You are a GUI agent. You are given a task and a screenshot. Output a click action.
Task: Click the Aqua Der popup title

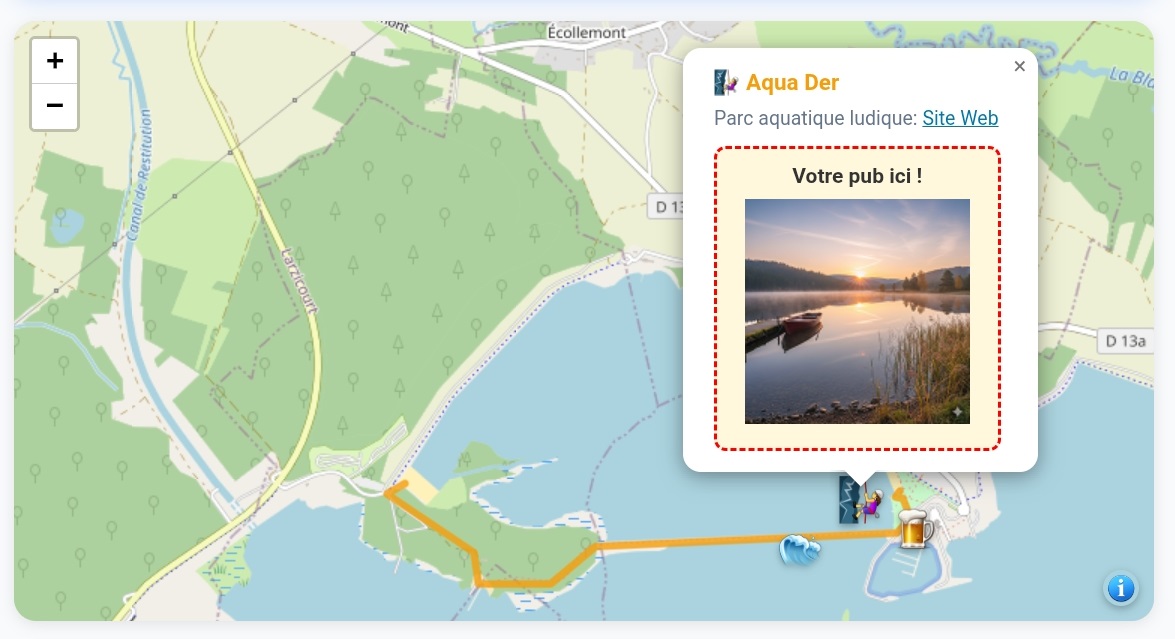pos(792,82)
